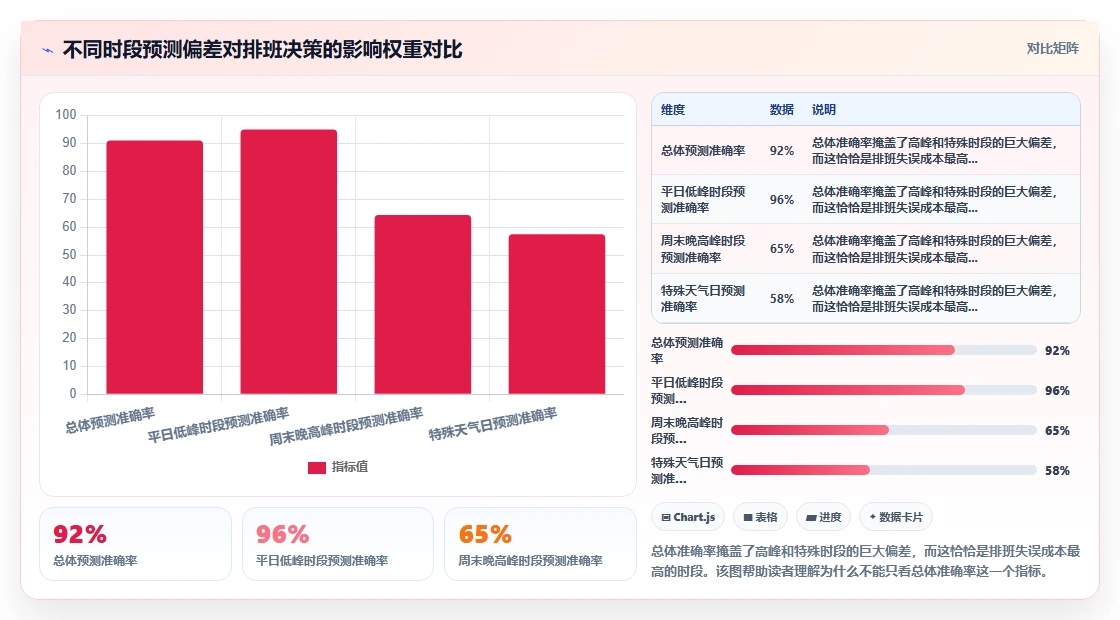This screenshot has height=620, width=1120.
Task: Click the 数据 column header
Action: (781, 110)
